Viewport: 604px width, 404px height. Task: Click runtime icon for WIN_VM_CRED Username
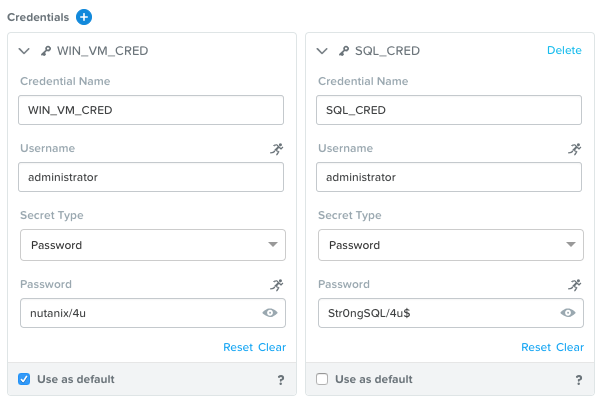[277, 149]
